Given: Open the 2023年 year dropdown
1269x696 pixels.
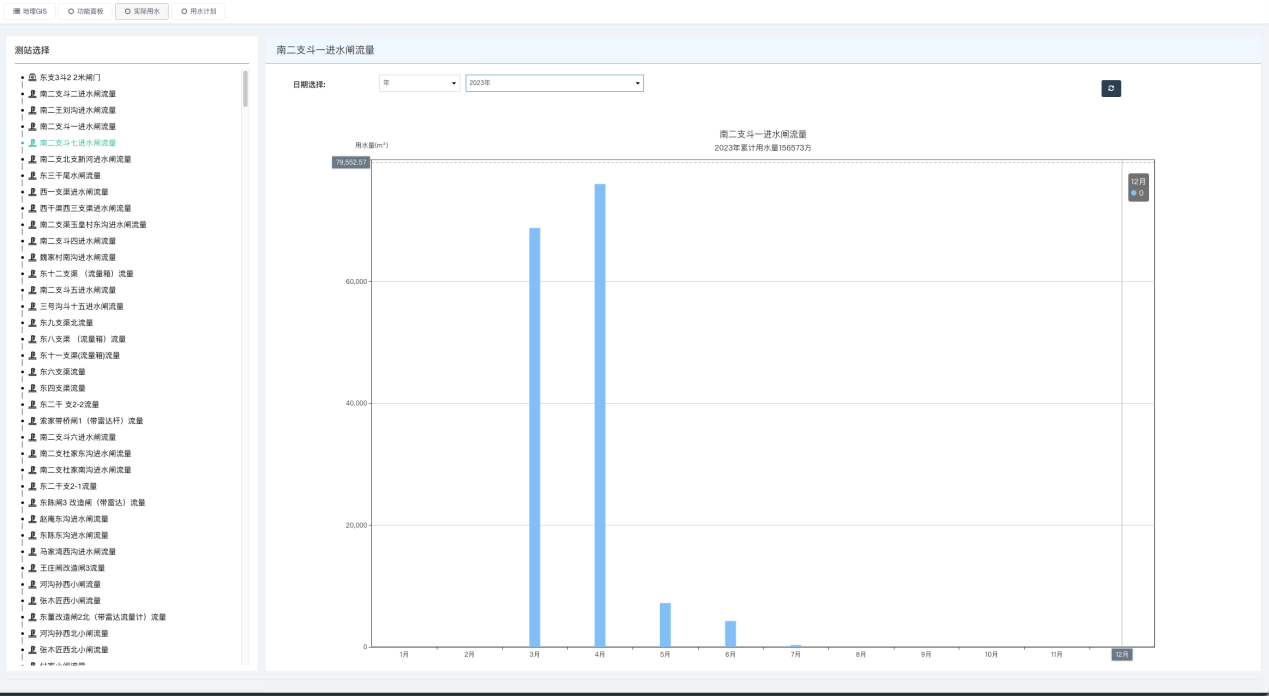Looking at the screenshot, I should (554, 83).
